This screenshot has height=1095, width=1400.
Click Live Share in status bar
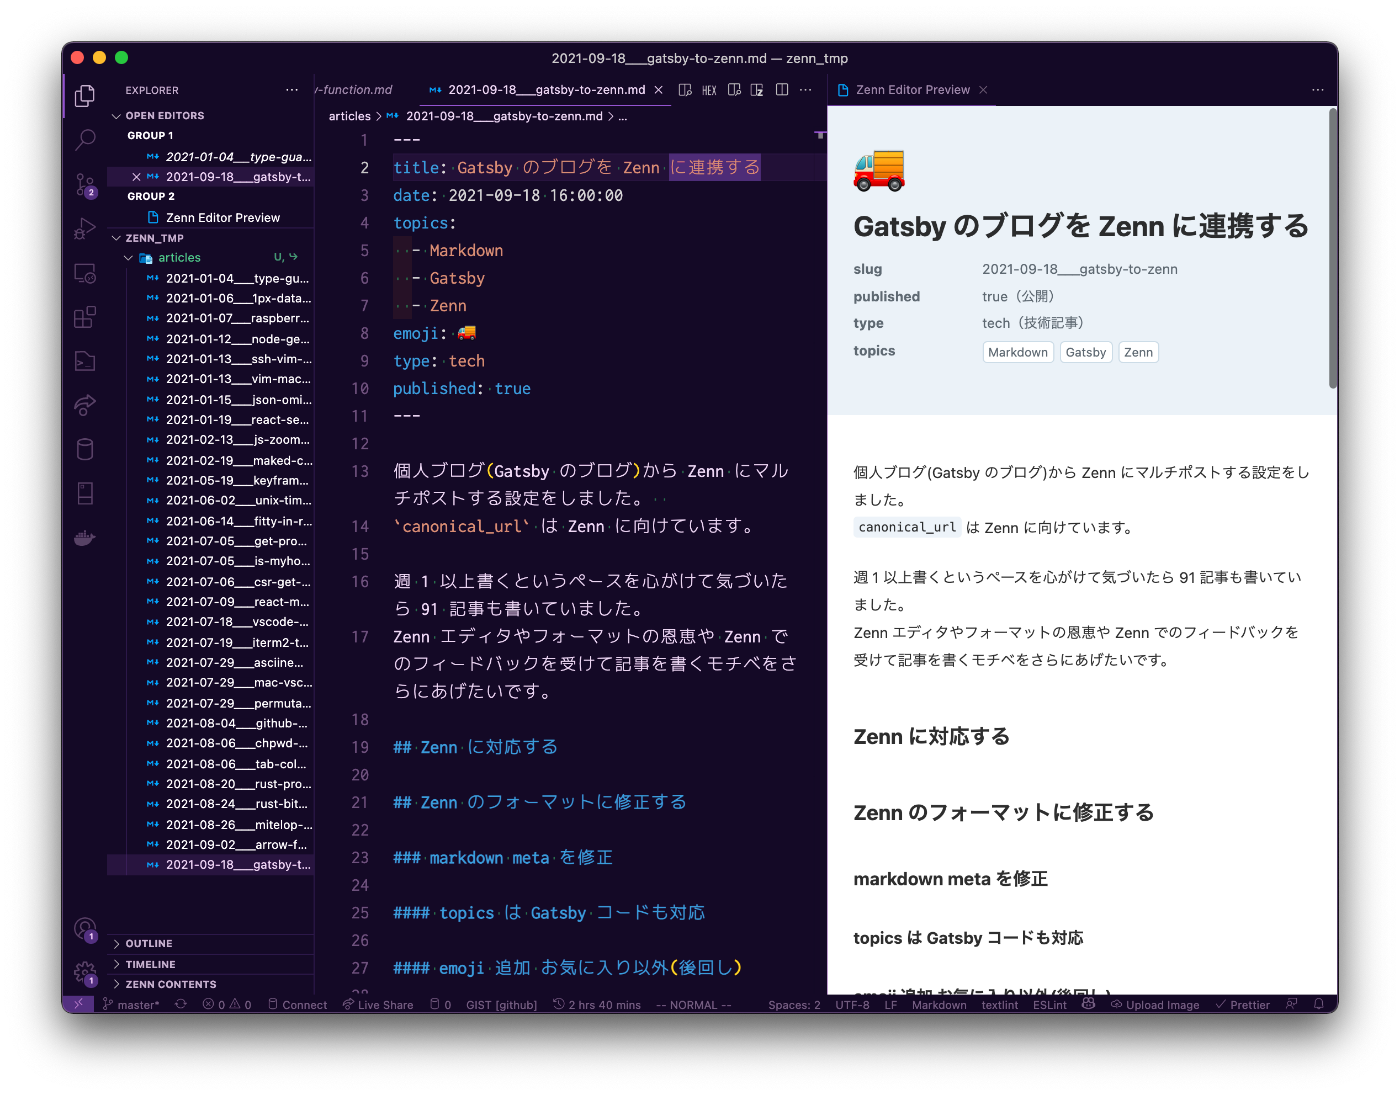tap(378, 1005)
